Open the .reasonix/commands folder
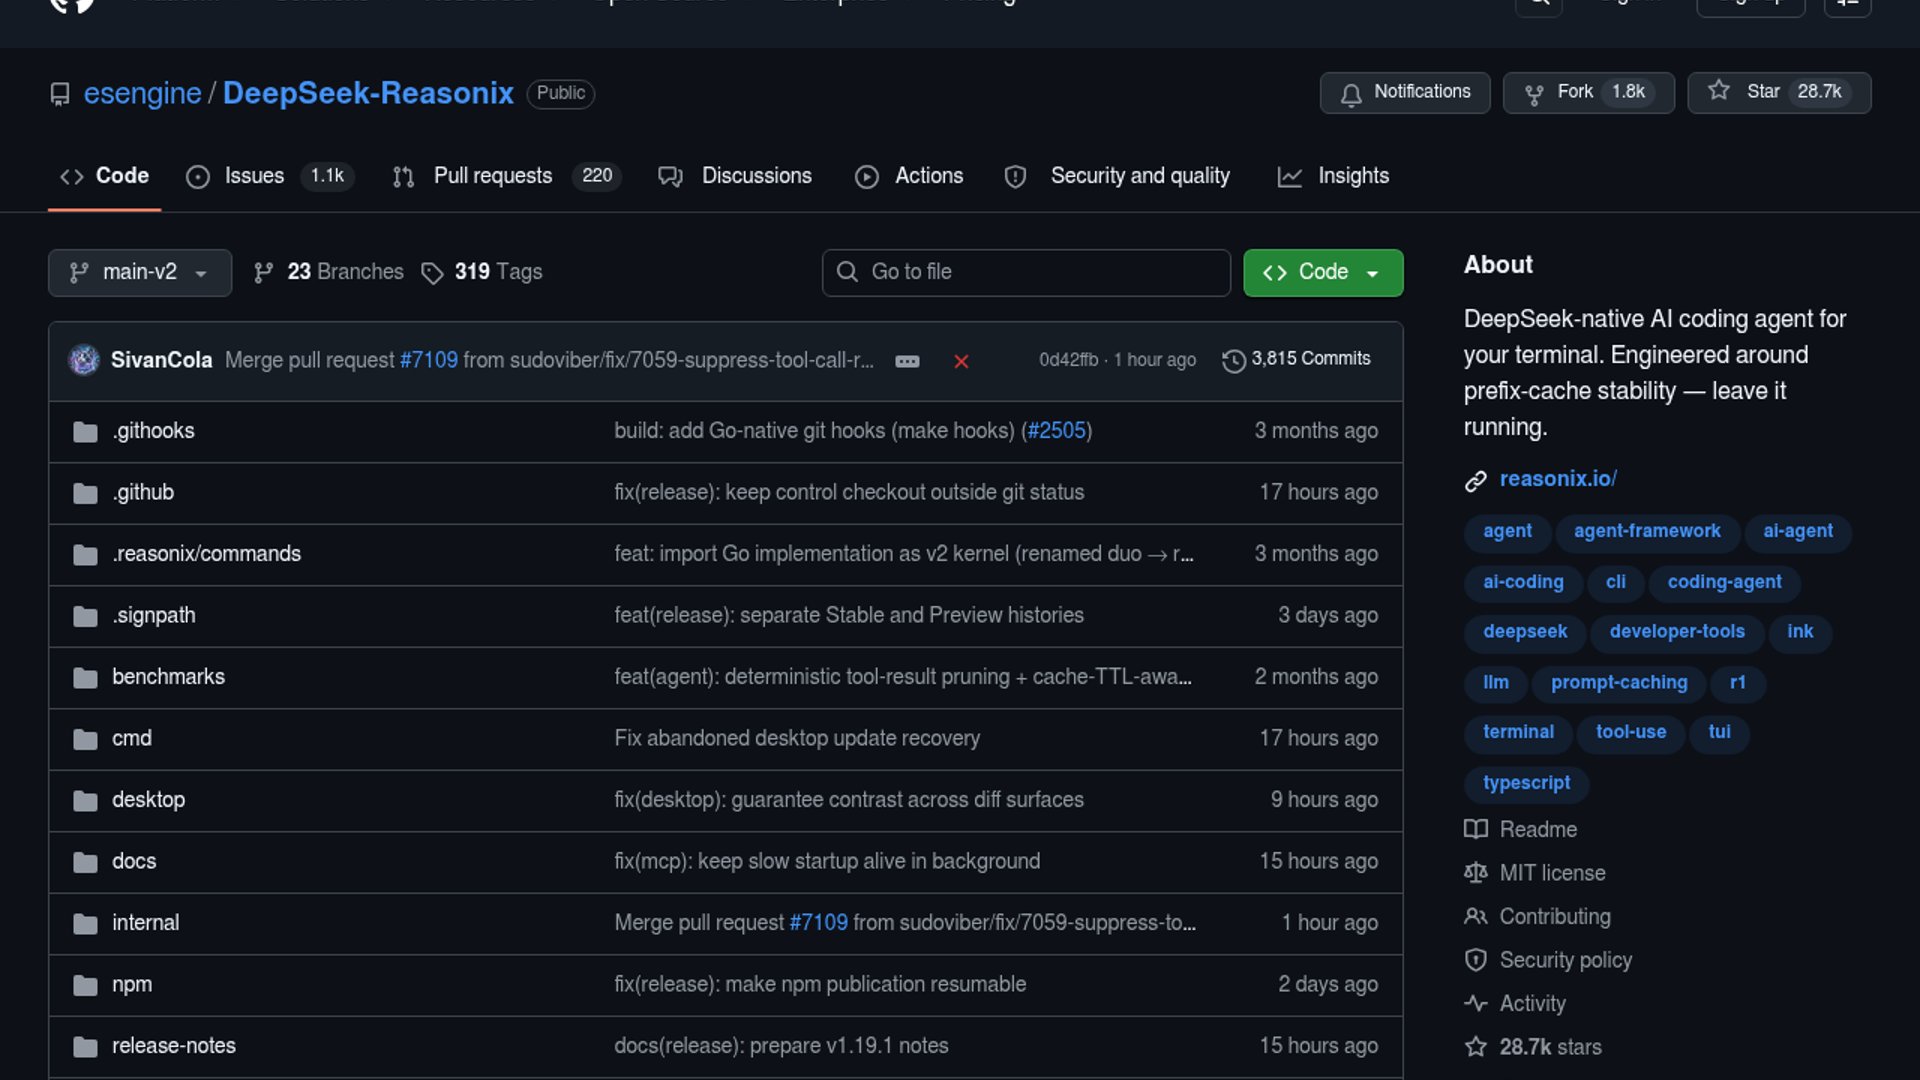Image resolution: width=1920 pixels, height=1080 pixels. (x=206, y=554)
